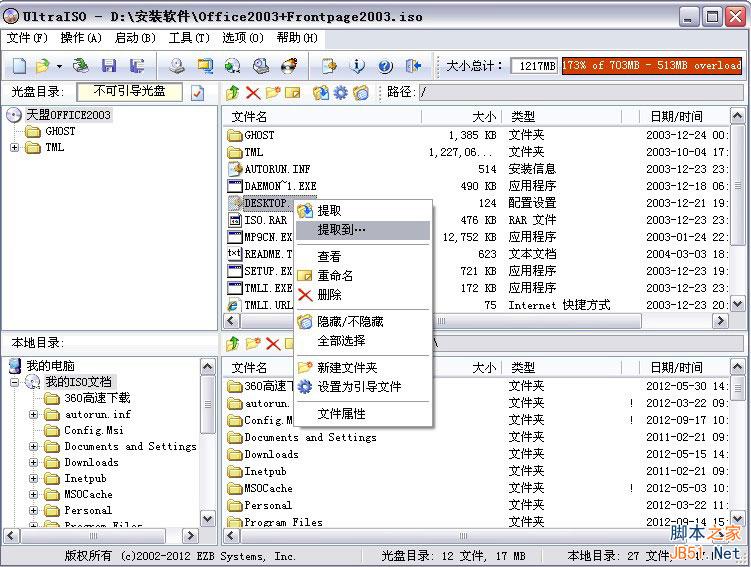
Task: Choose 全部选择 from the context menu
Action: click(363, 341)
